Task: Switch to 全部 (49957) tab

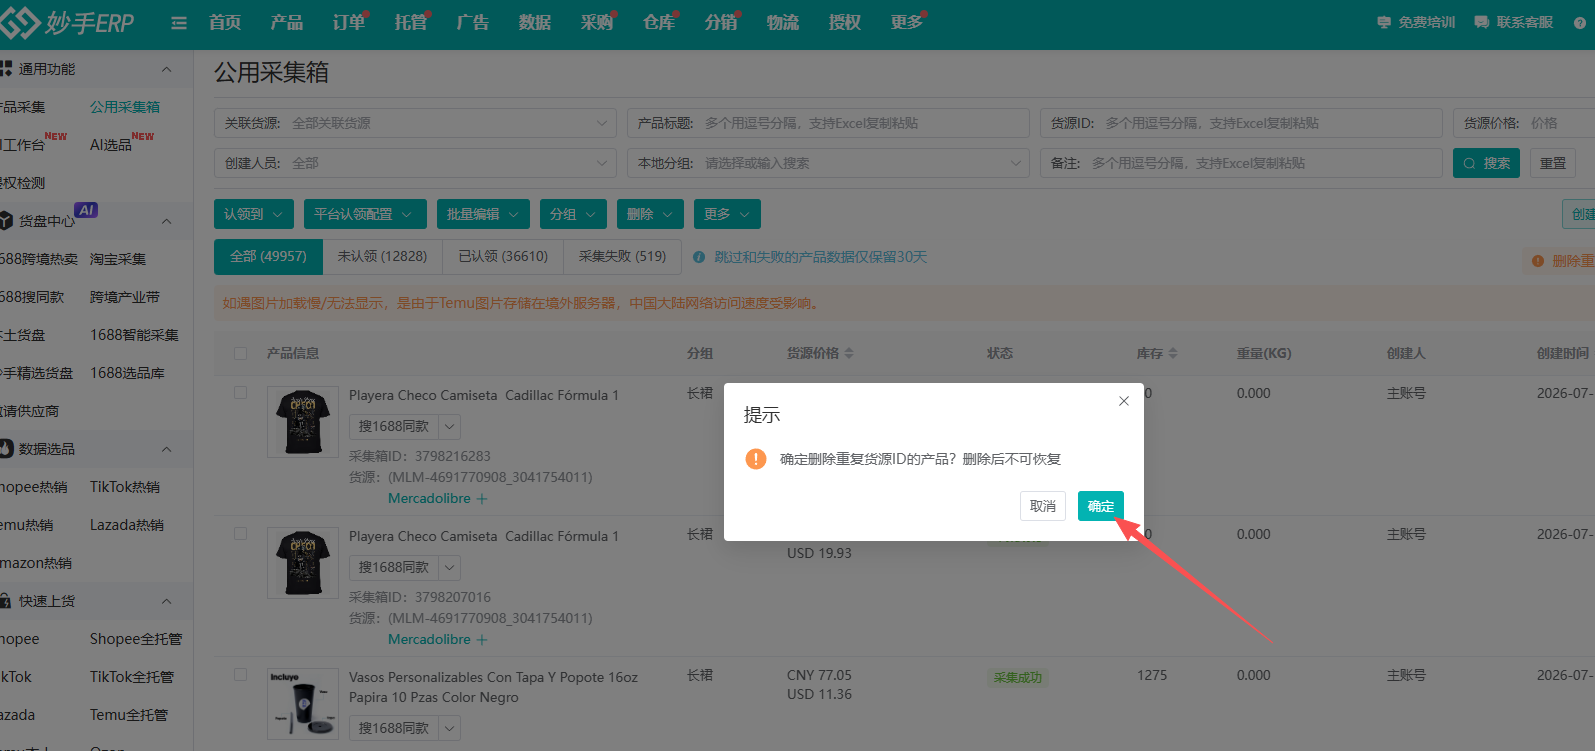Action: 268,256
